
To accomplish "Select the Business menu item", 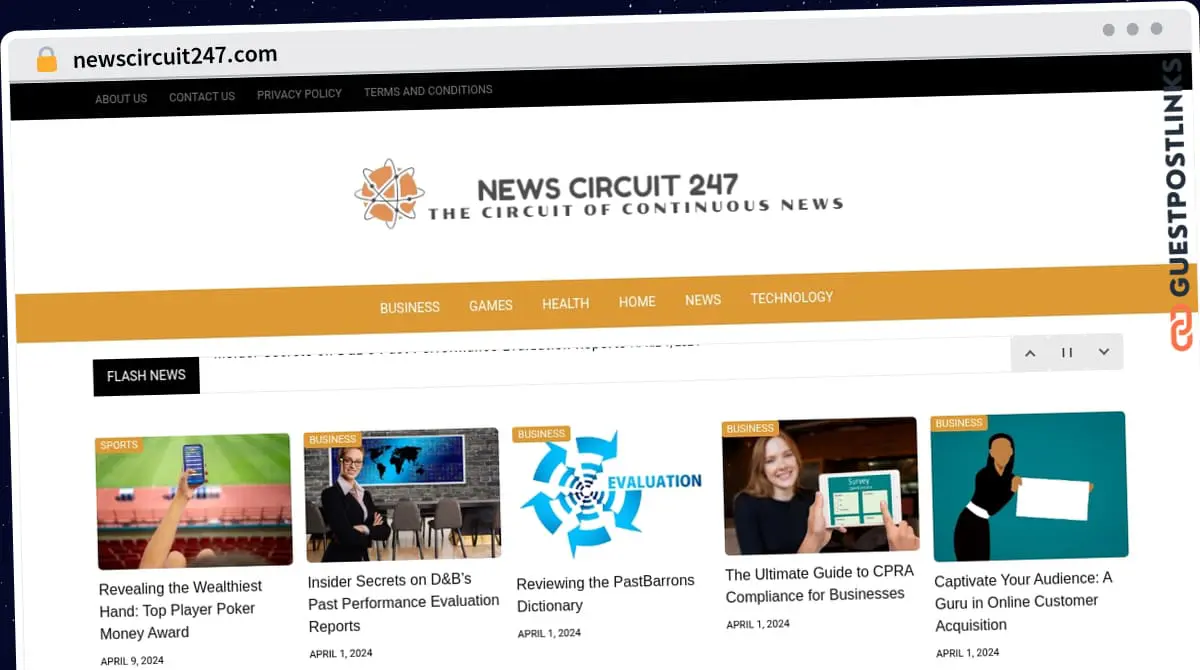I will 410,307.
